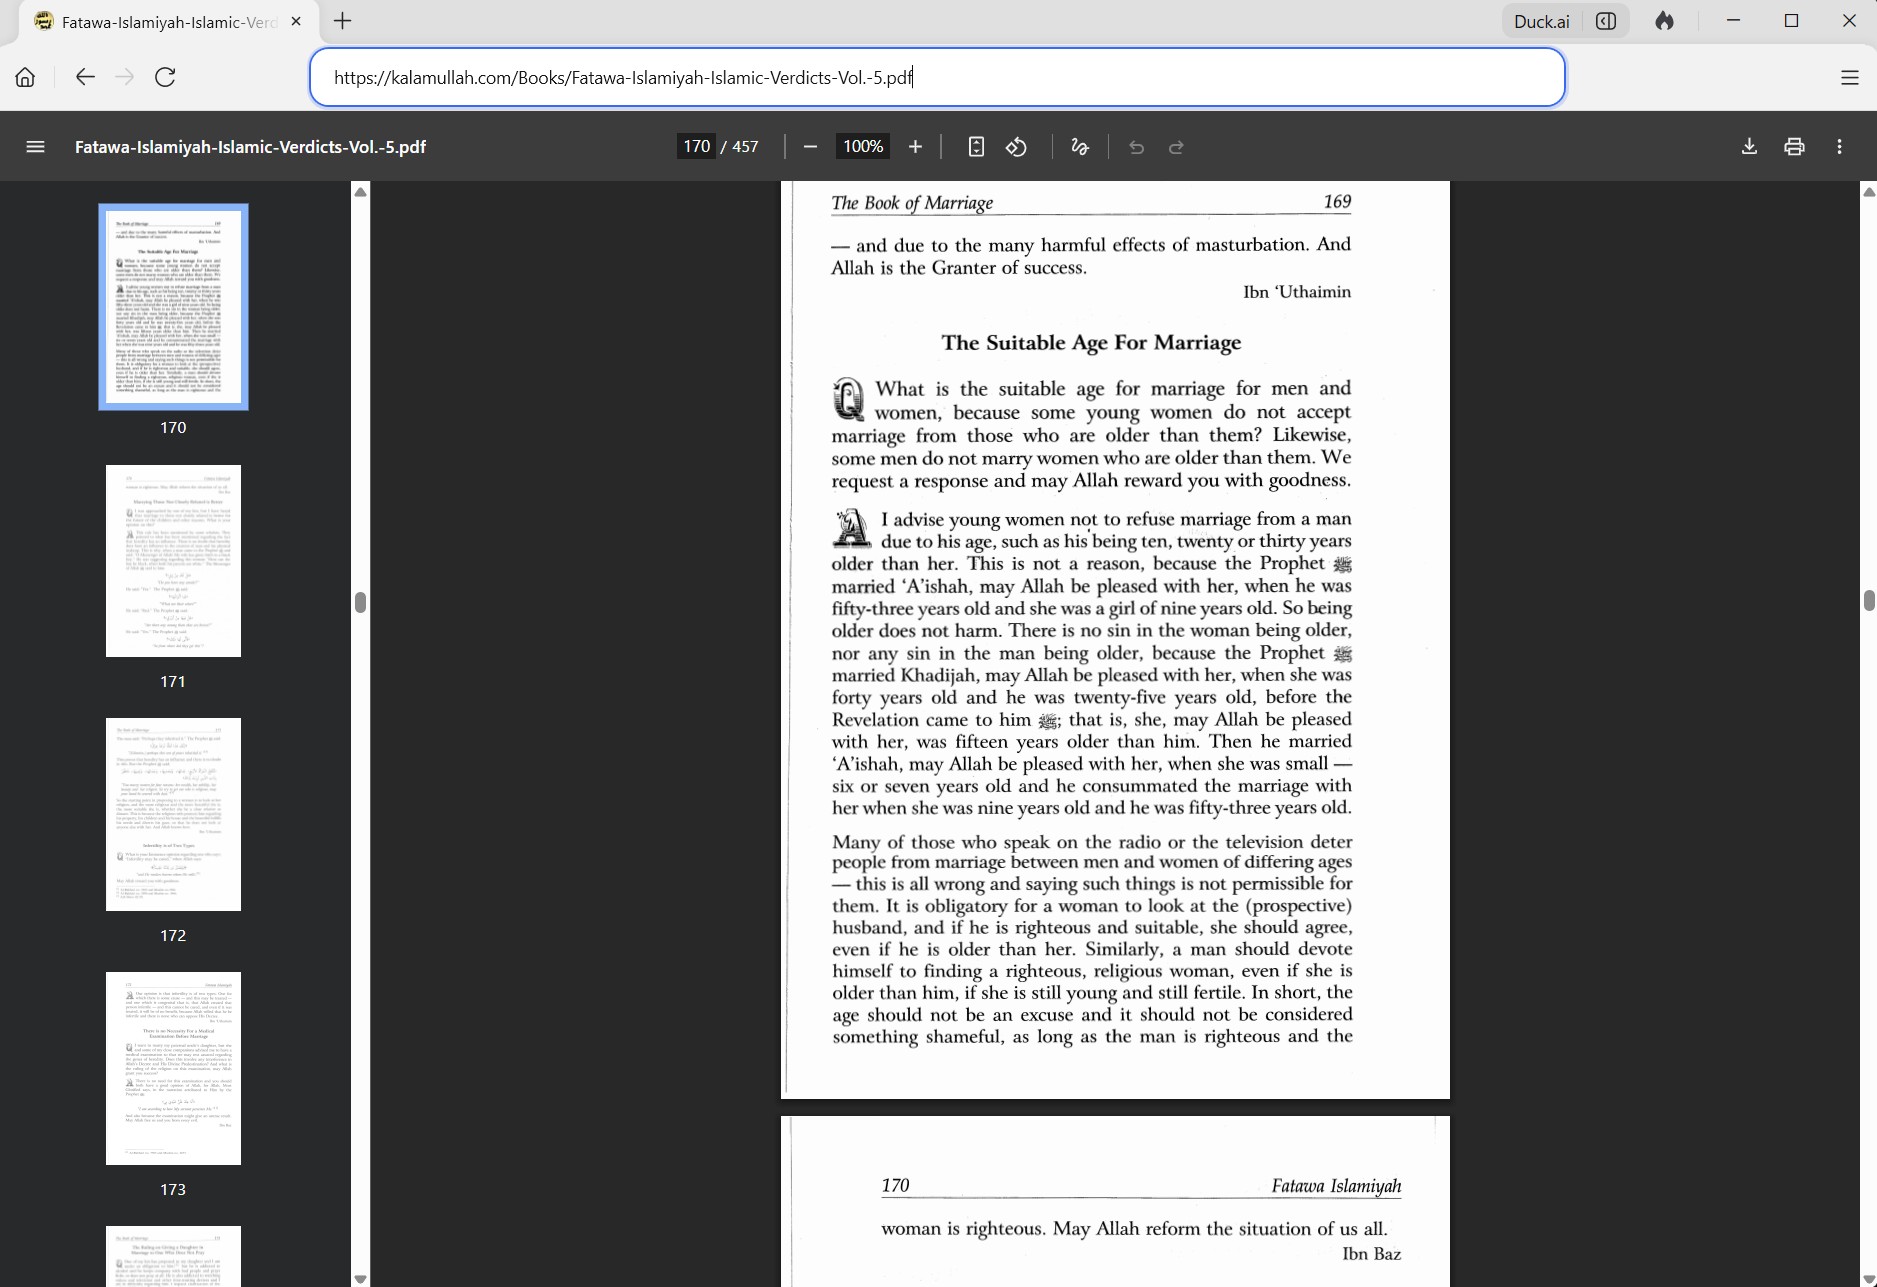
Task: Download the PDF file
Action: pyautogui.click(x=1749, y=147)
